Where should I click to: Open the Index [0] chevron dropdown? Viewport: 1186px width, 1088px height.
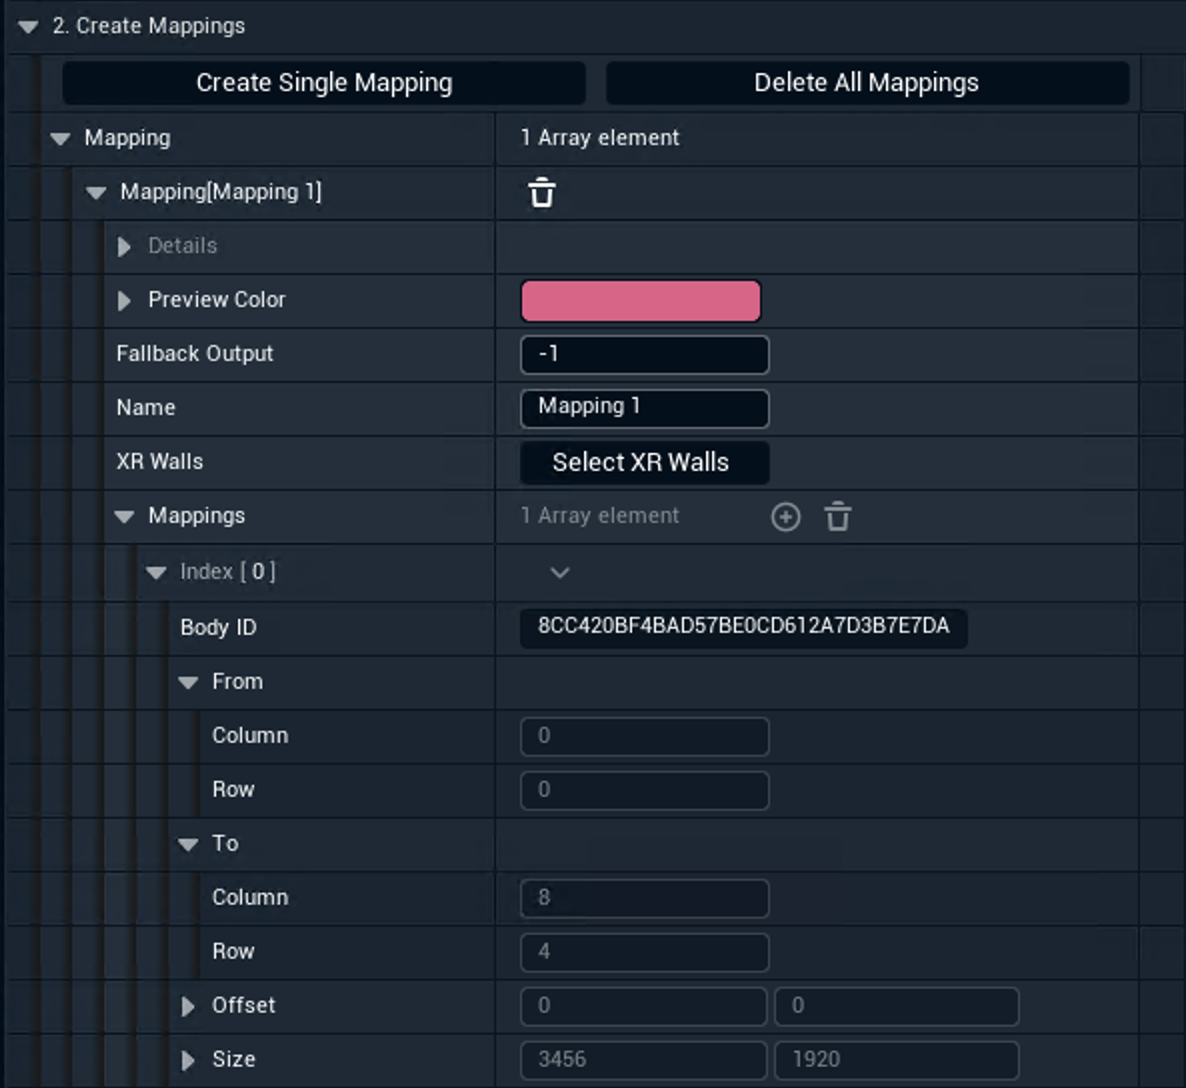(560, 573)
